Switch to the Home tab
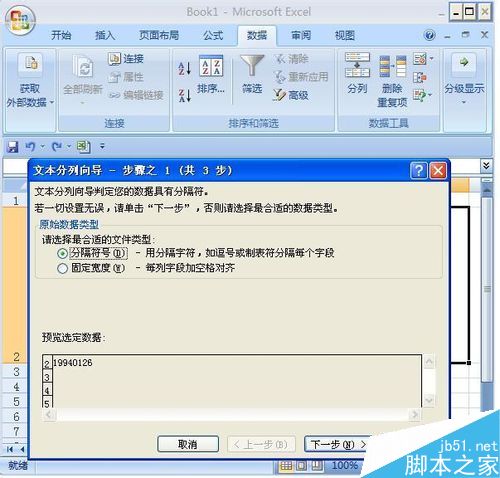The image size is (500, 478). (x=61, y=35)
